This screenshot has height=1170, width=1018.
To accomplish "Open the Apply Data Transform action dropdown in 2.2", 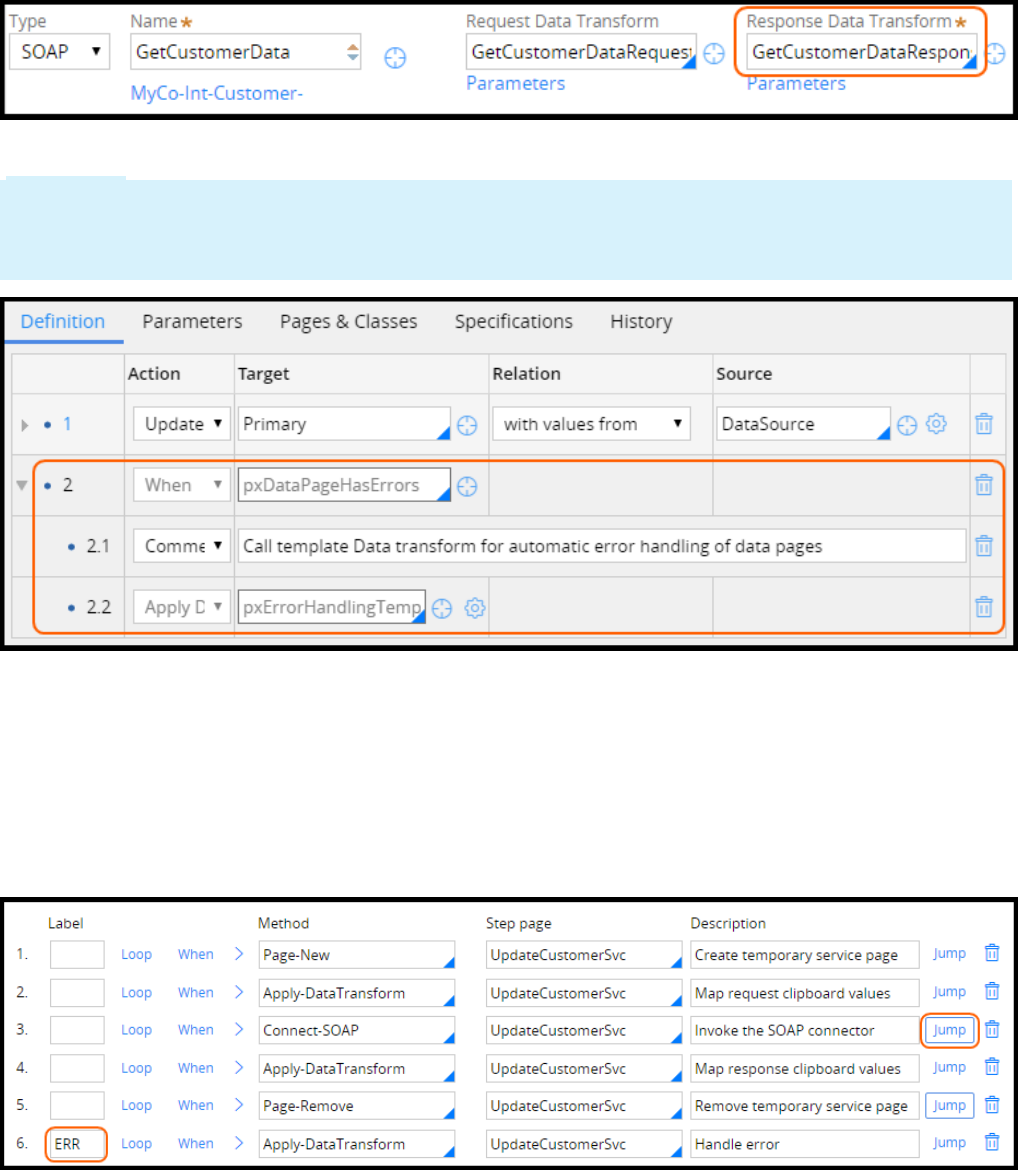I will pos(181,607).
